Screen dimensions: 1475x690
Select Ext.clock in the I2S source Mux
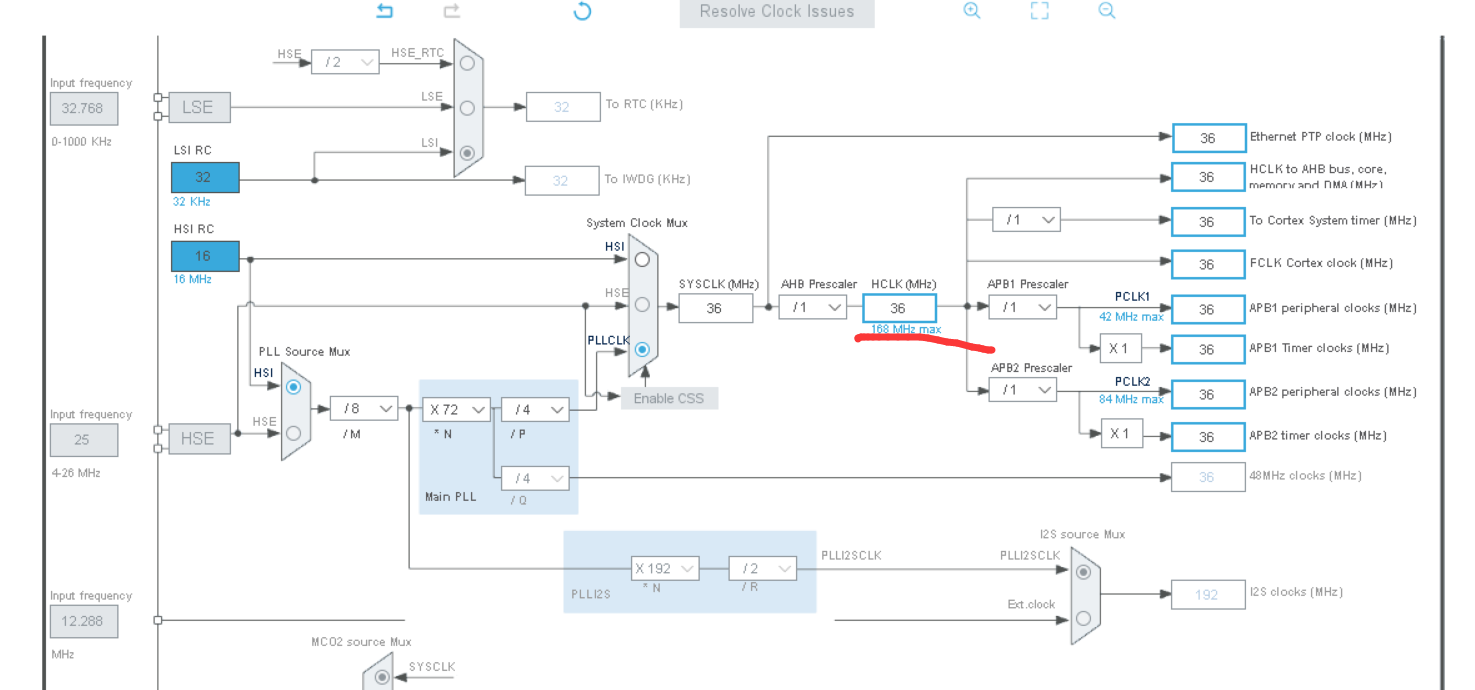tap(1083, 618)
